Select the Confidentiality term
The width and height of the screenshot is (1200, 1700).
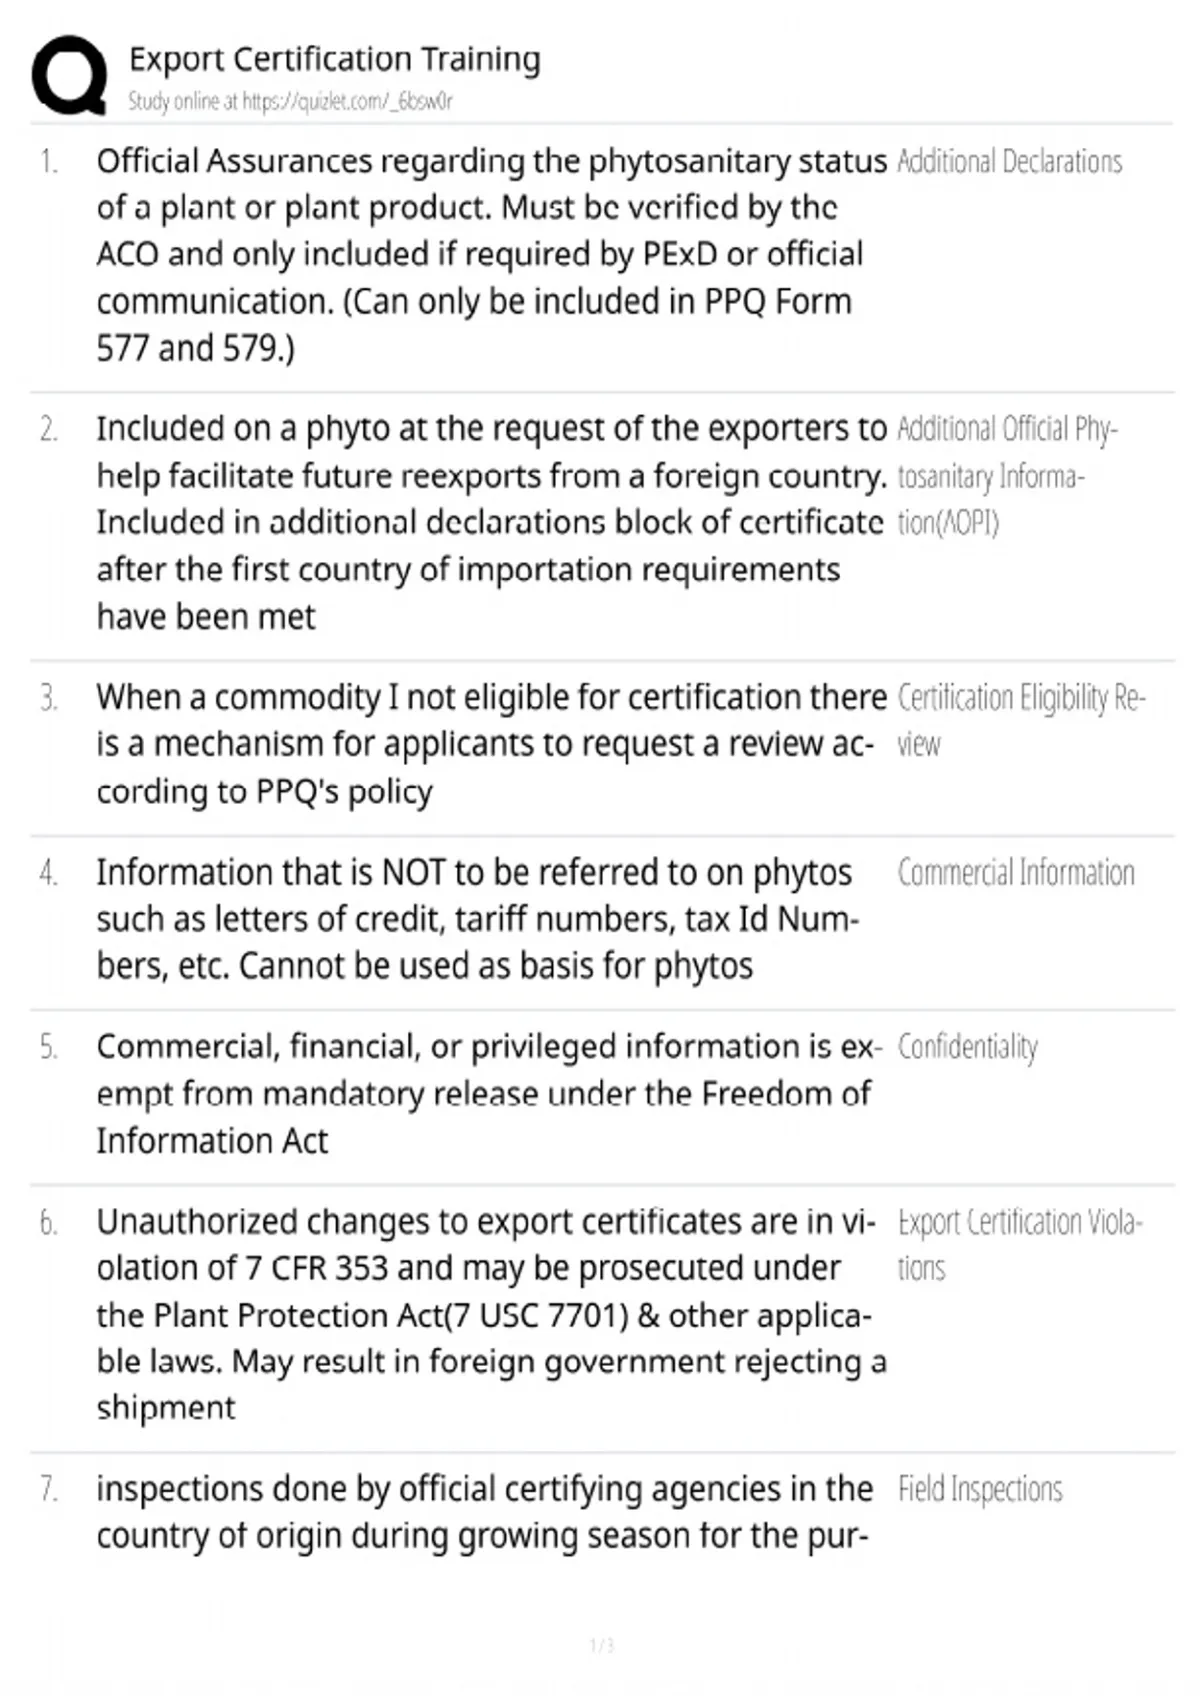[968, 1047]
